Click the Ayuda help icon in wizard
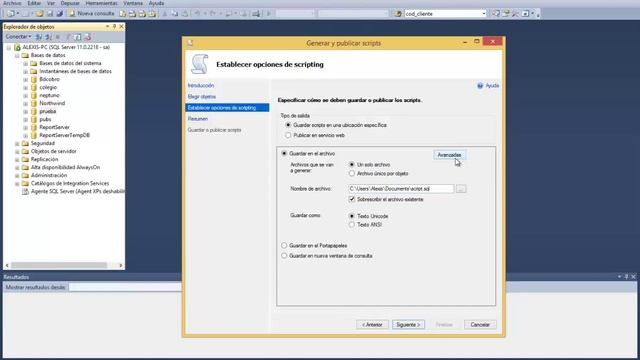640x360 pixels. point(480,86)
